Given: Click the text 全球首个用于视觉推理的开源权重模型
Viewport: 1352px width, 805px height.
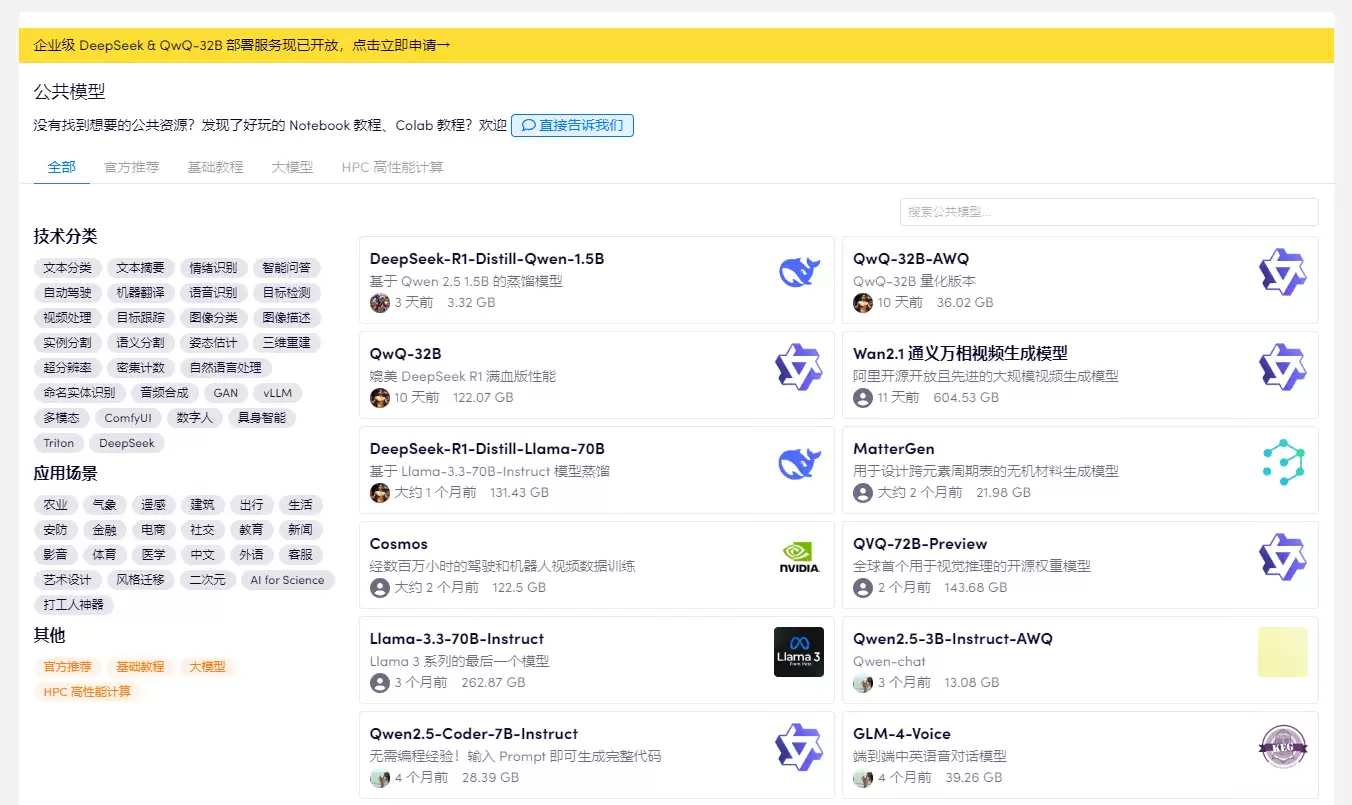Looking at the screenshot, I should tap(972, 567).
